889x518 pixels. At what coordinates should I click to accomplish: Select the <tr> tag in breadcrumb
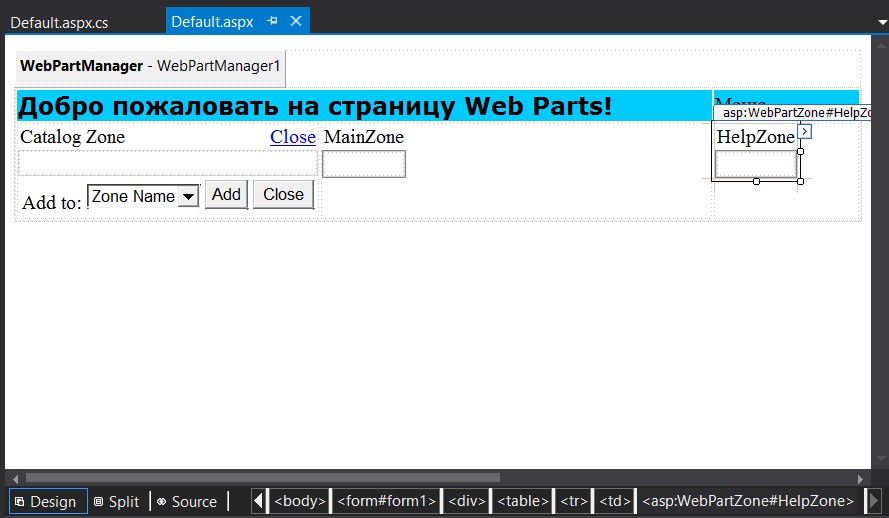coord(574,501)
